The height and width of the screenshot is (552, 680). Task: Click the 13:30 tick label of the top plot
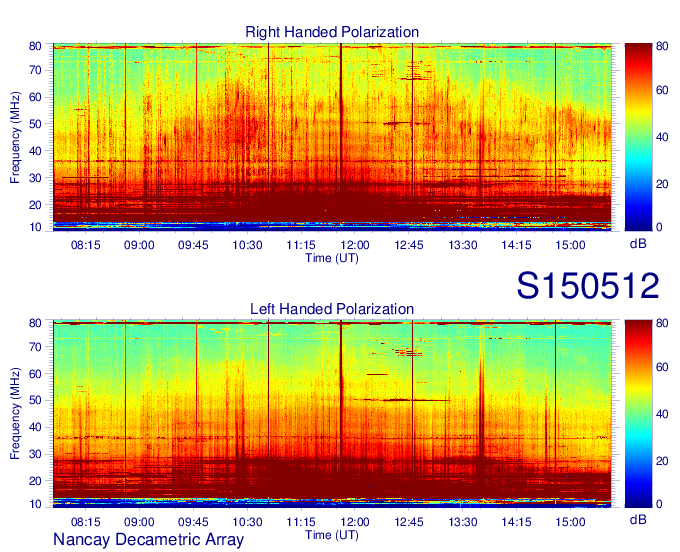(x=463, y=245)
